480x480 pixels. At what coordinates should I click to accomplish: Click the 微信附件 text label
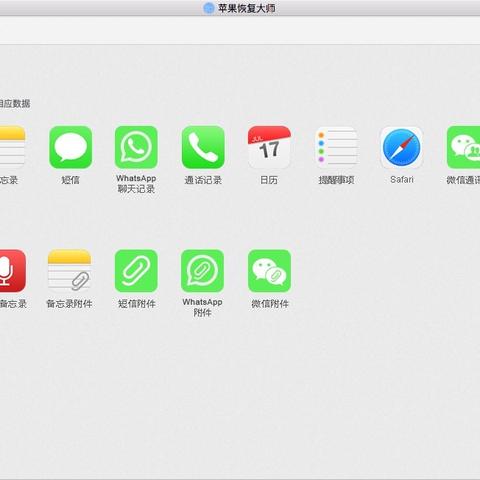pos(270,304)
